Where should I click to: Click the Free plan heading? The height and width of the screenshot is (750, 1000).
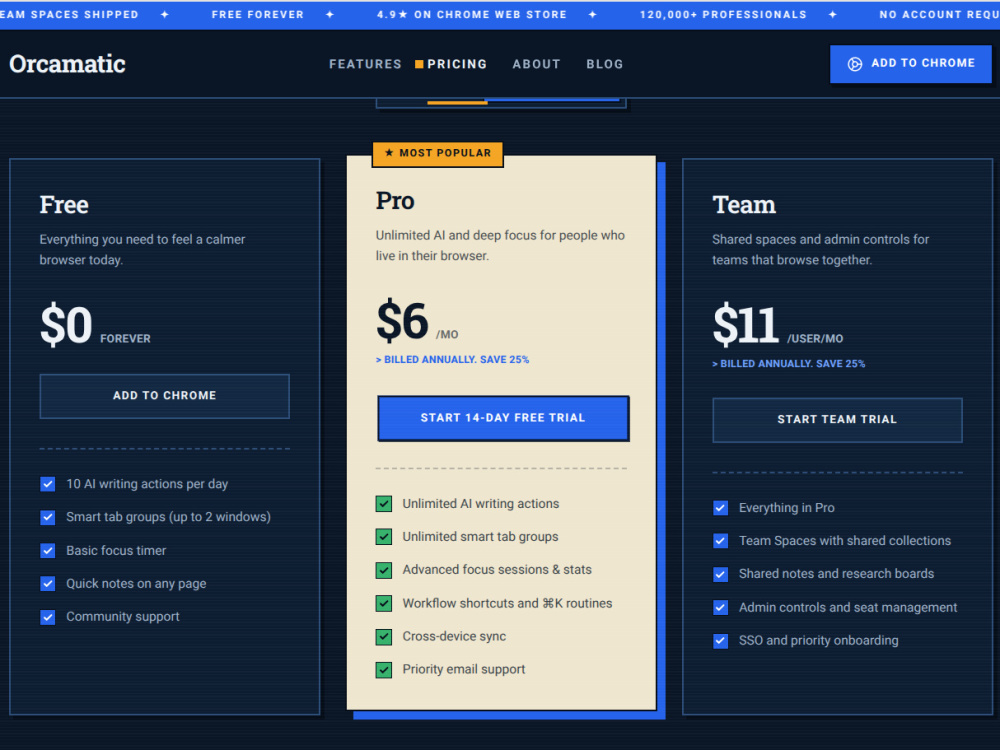[64, 205]
